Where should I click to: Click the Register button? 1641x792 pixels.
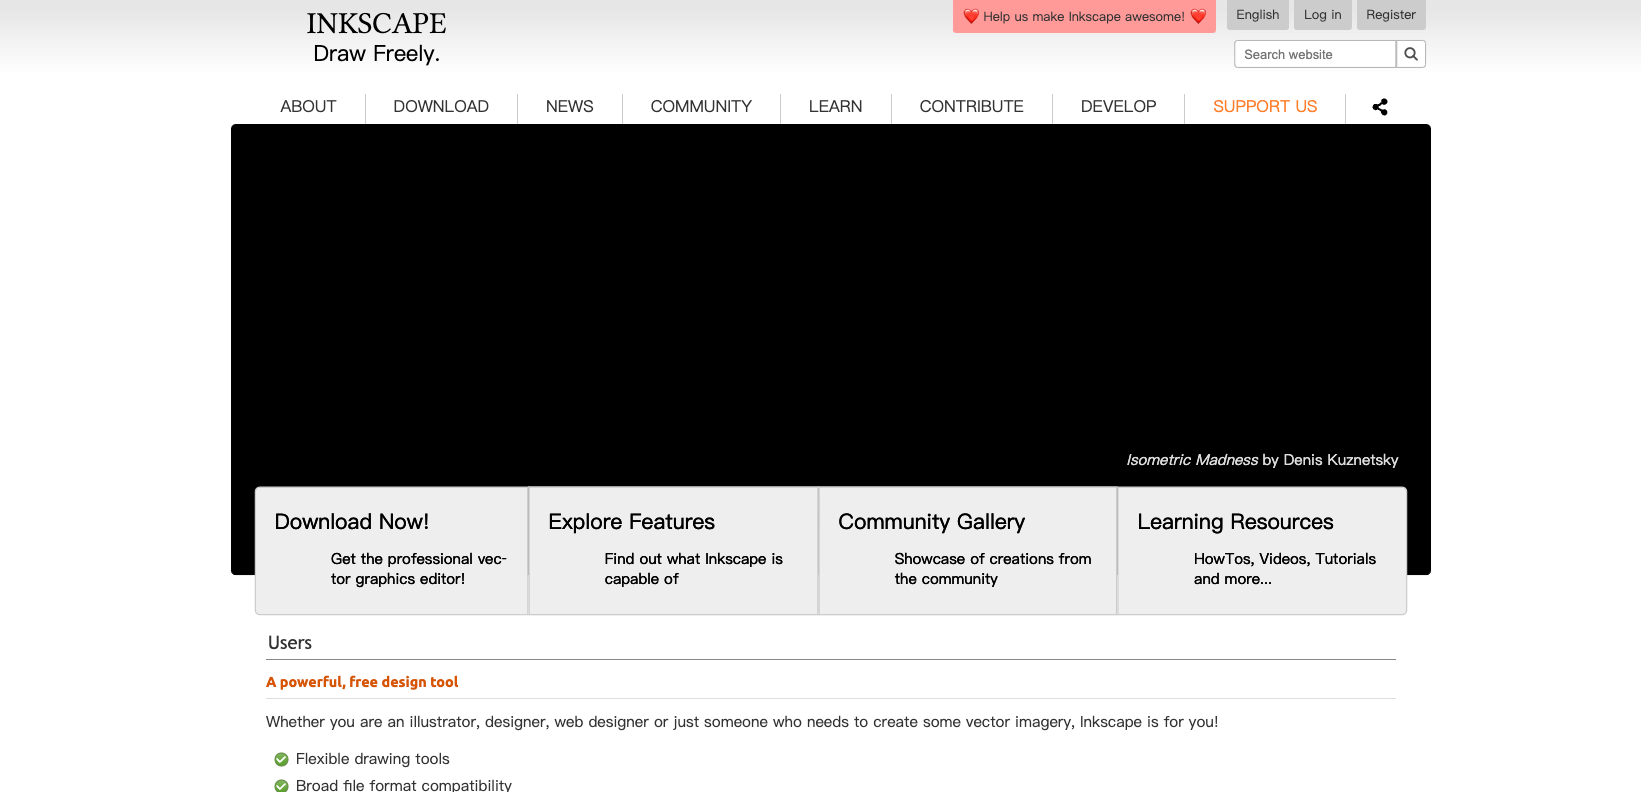click(1391, 15)
